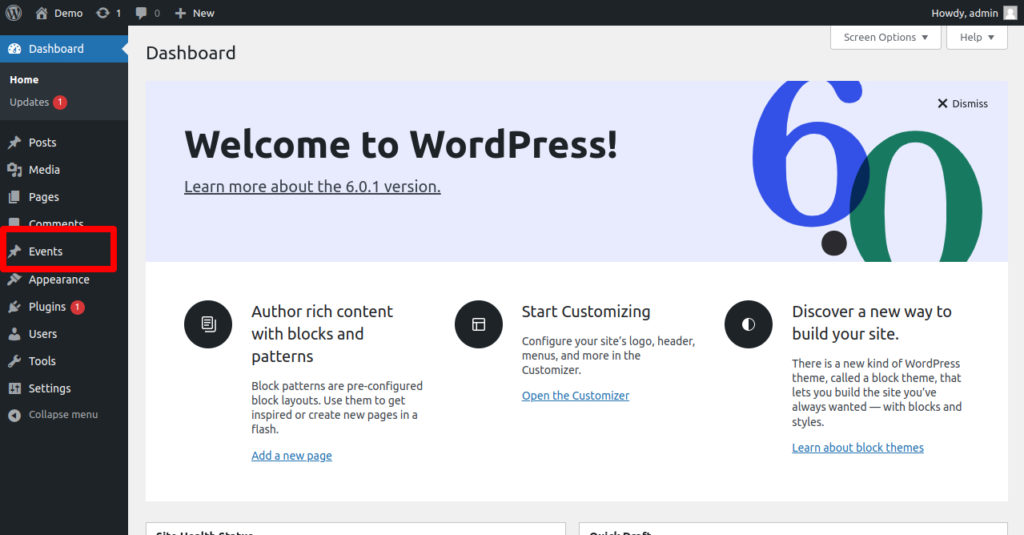The image size is (1024, 535).
Task: Click the Posts pin icon
Action: [14, 142]
